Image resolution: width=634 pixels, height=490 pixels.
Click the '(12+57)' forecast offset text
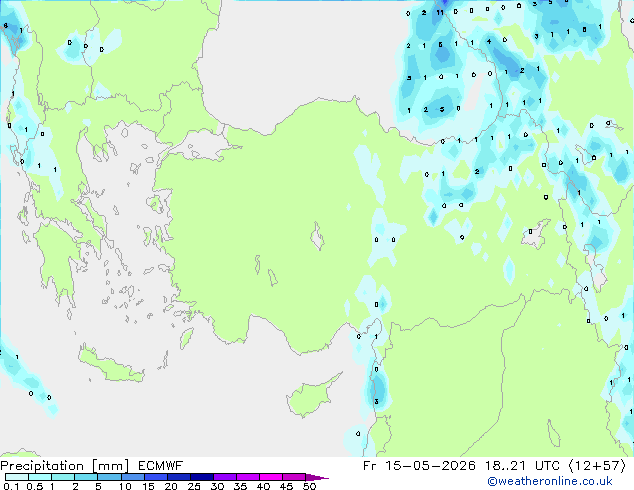tap(598, 466)
